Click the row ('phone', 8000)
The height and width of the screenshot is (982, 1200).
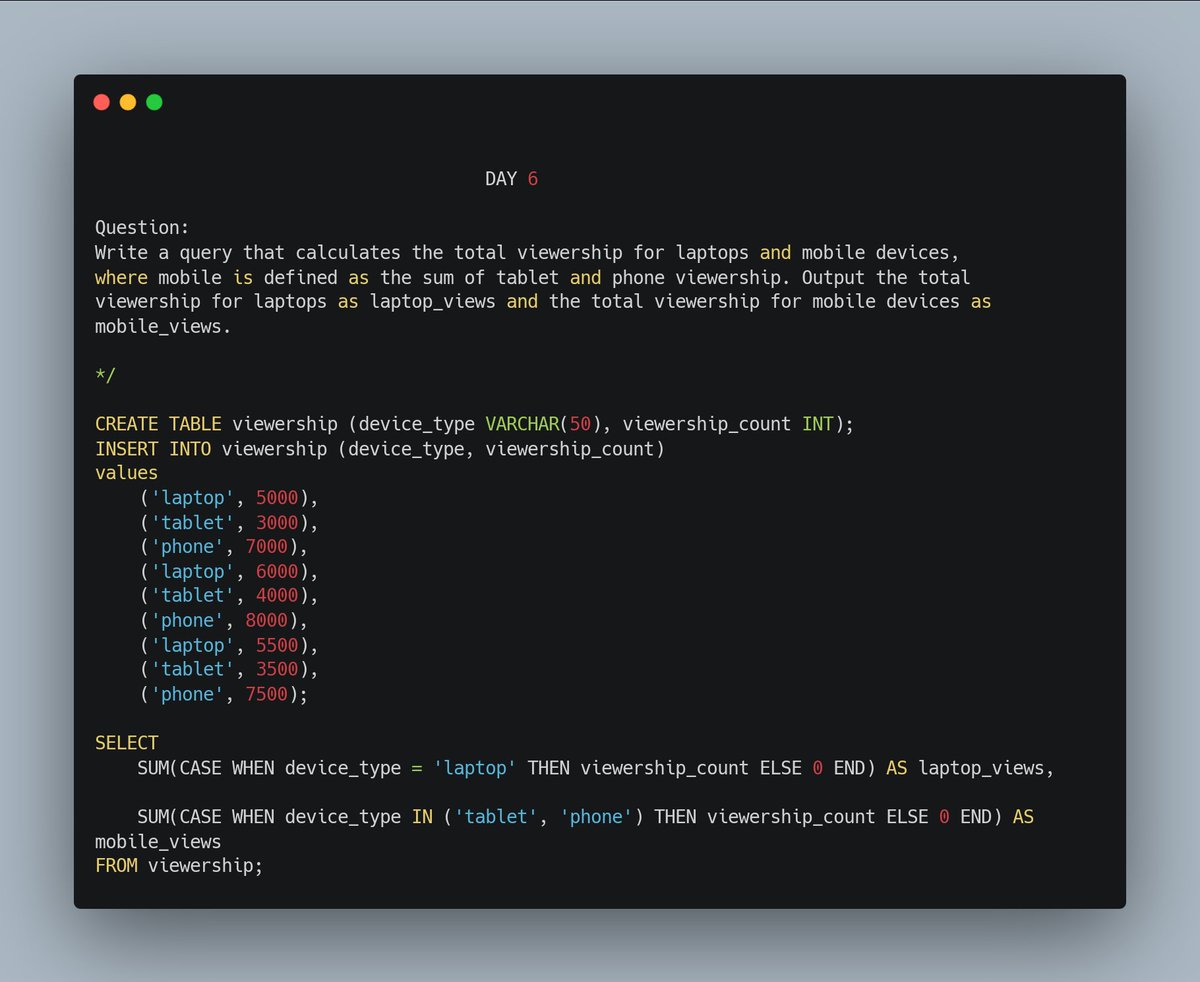(x=223, y=621)
